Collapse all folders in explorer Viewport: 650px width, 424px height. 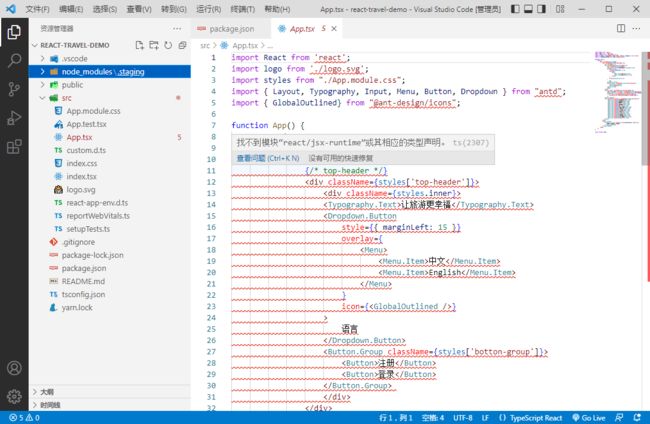tap(182, 45)
